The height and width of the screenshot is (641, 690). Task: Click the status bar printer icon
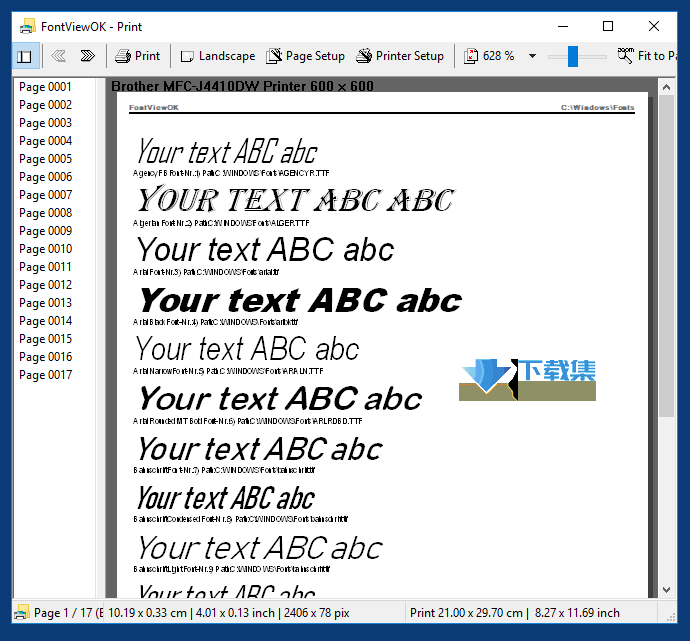(x=22, y=612)
